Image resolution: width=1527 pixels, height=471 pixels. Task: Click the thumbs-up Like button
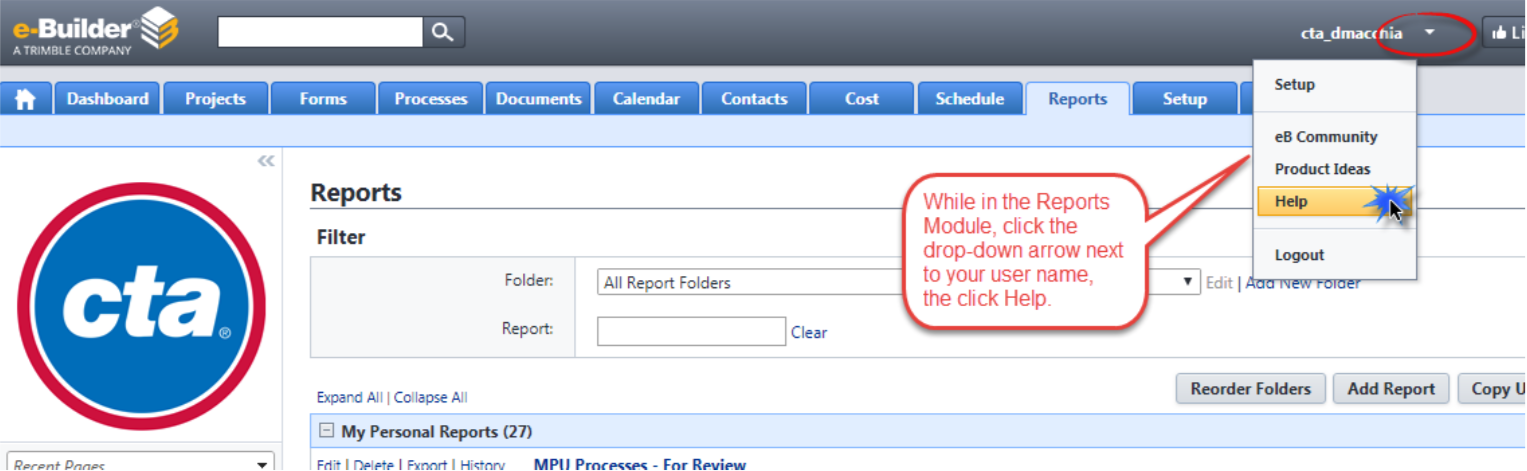1507,33
